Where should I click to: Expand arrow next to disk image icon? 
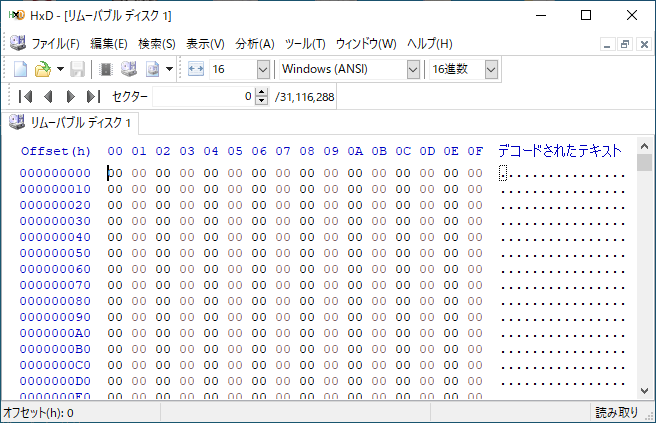(169, 69)
